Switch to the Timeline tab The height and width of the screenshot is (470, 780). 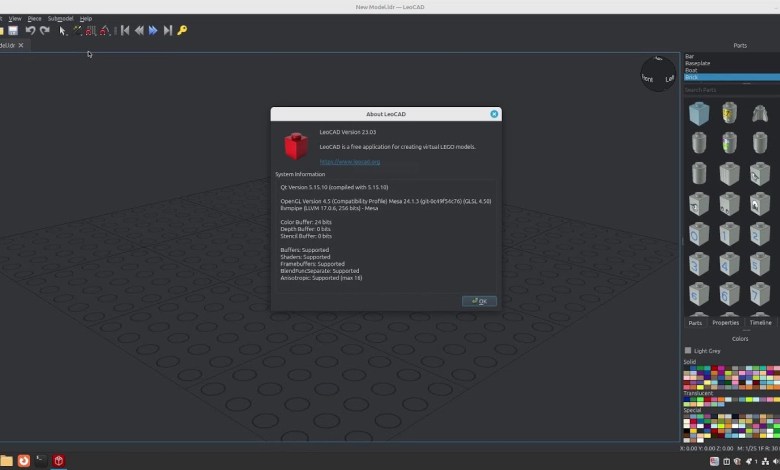pyautogui.click(x=760, y=323)
